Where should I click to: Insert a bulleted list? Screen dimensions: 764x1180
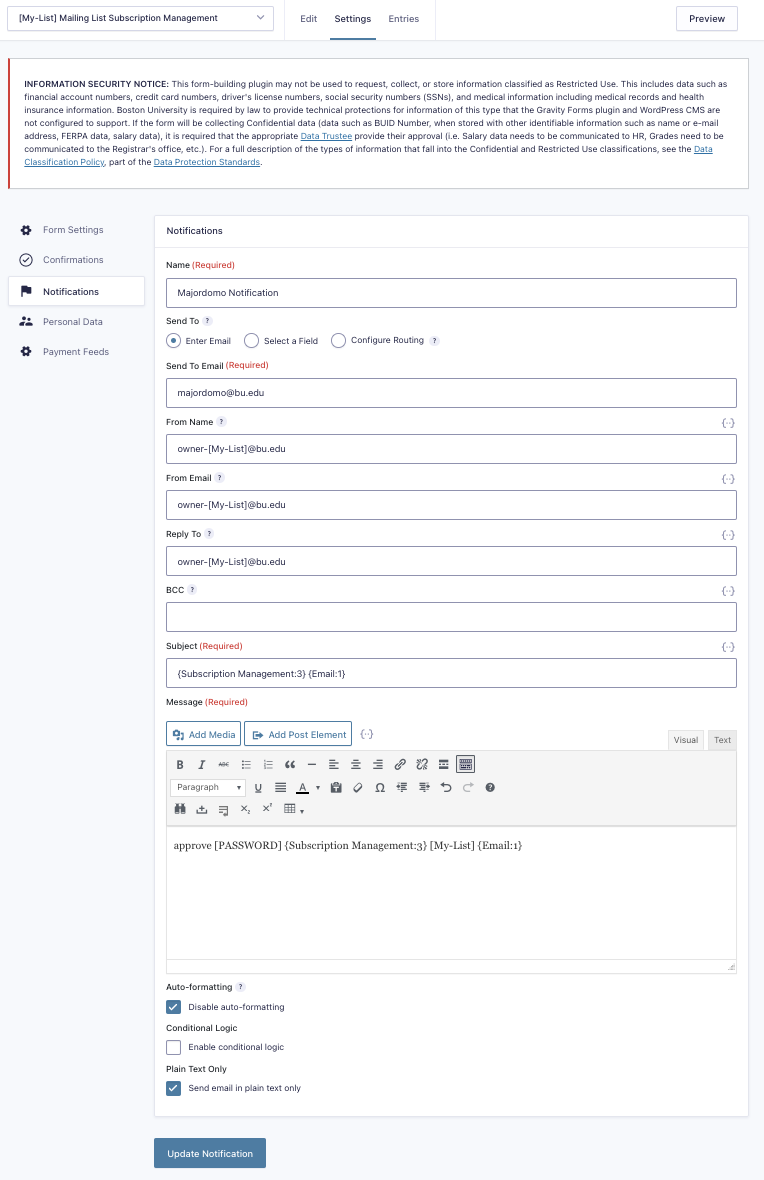[246, 765]
